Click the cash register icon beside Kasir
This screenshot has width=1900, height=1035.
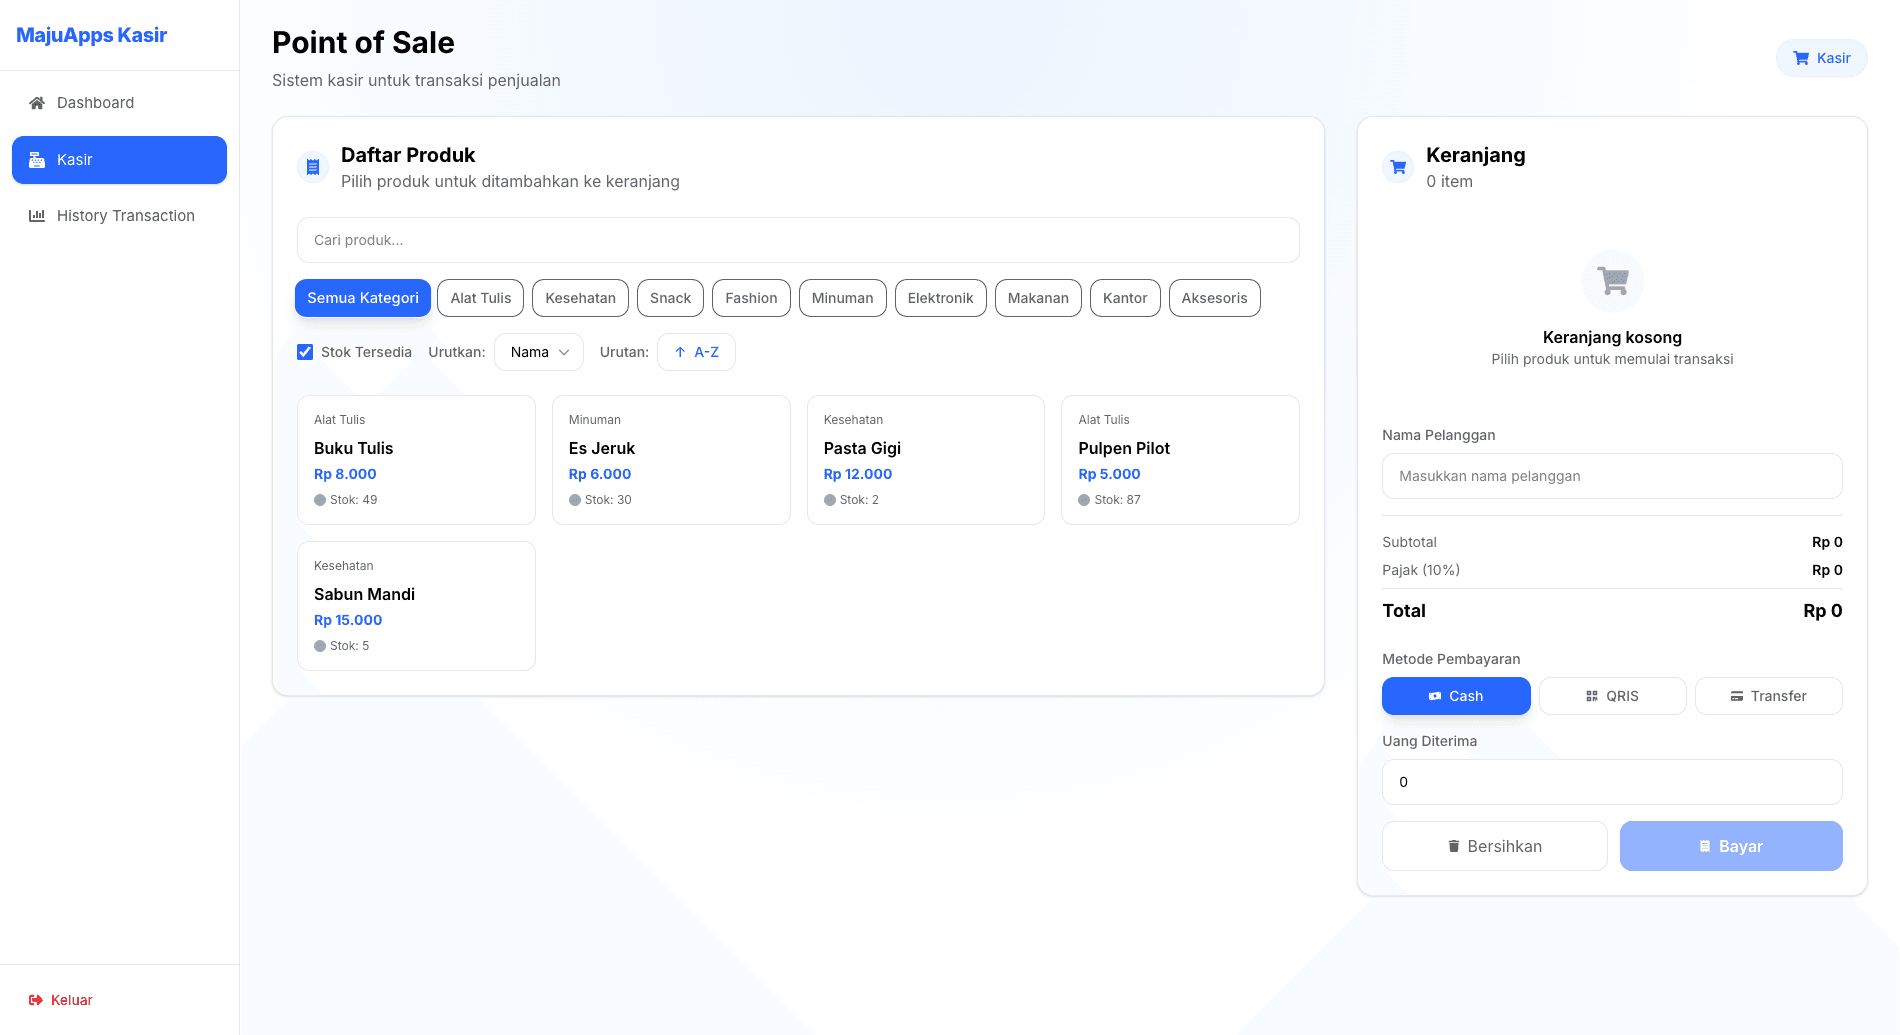37,160
